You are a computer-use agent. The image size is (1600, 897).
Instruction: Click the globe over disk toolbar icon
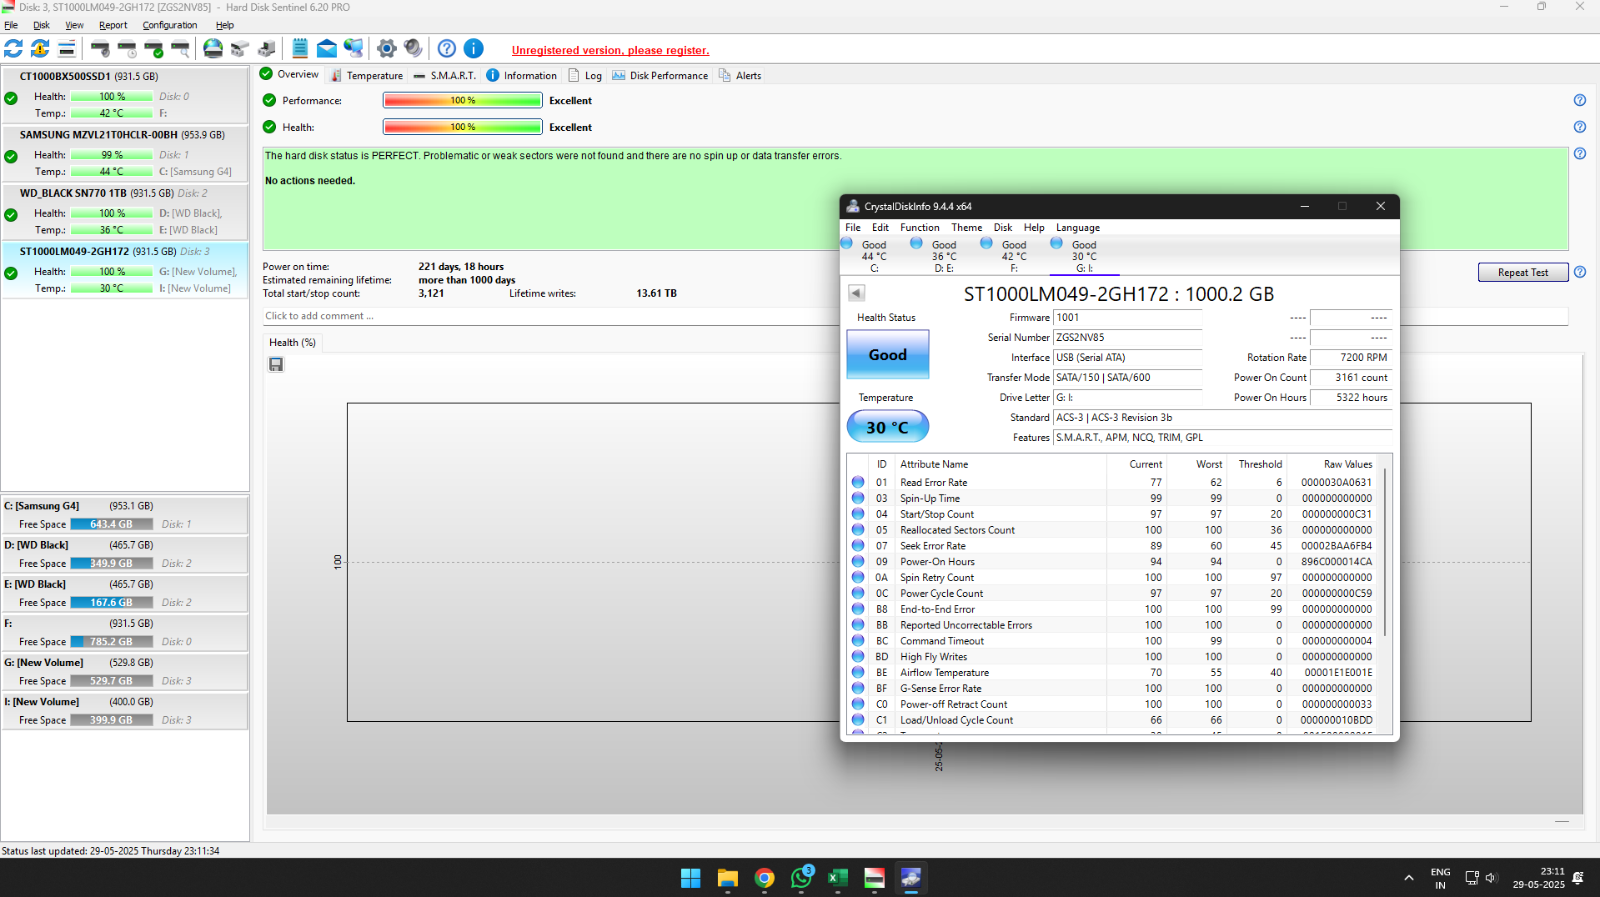[x=213, y=48]
